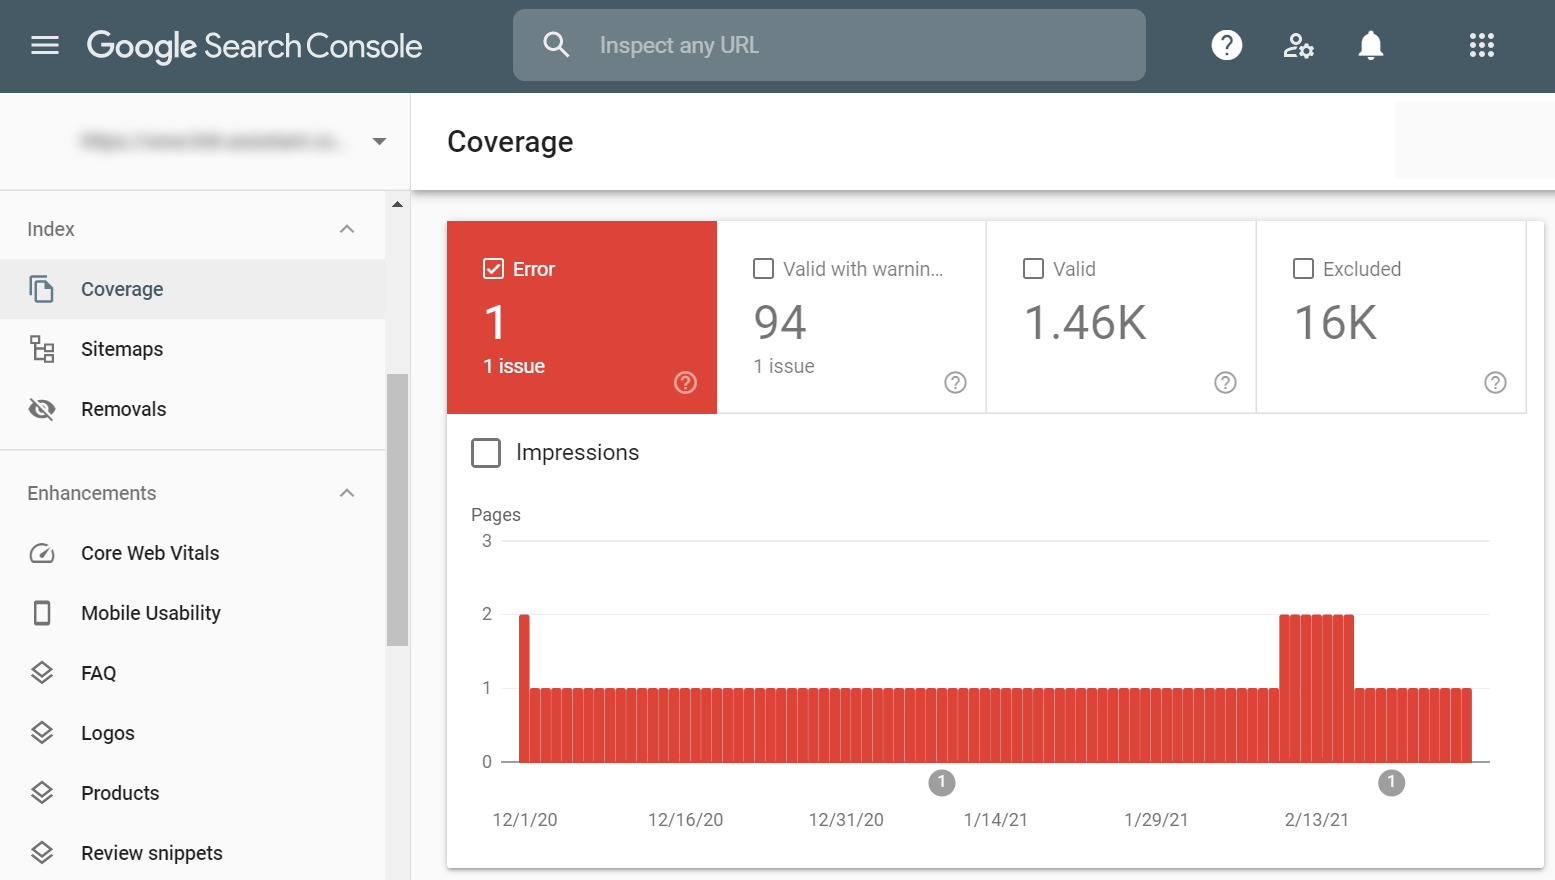Open help tooltip on Valid card

click(1225, 382)
